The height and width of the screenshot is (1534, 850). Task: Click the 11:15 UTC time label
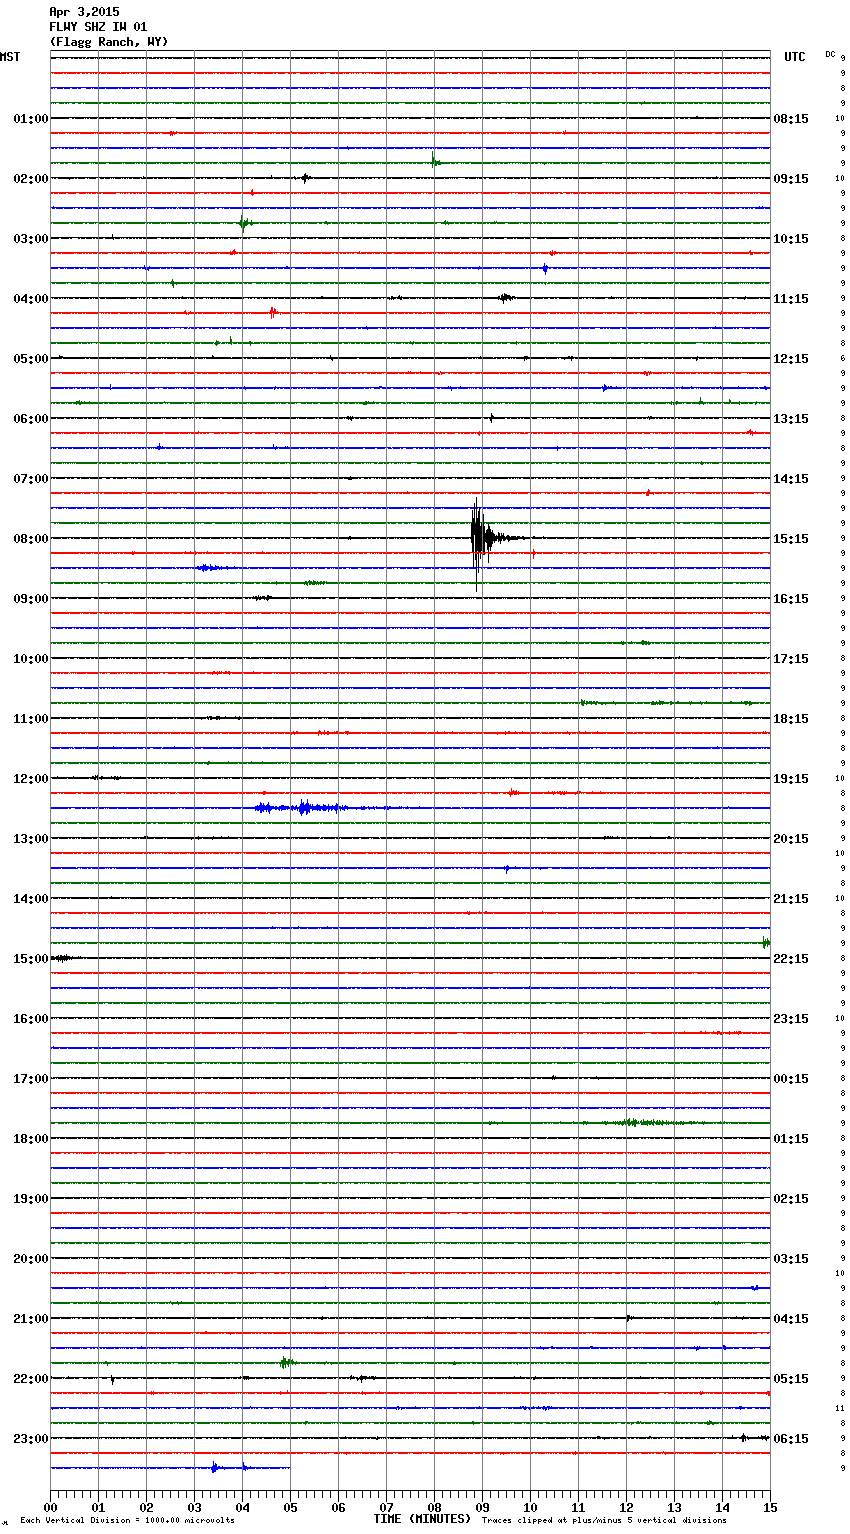click(x=791, y=299)
